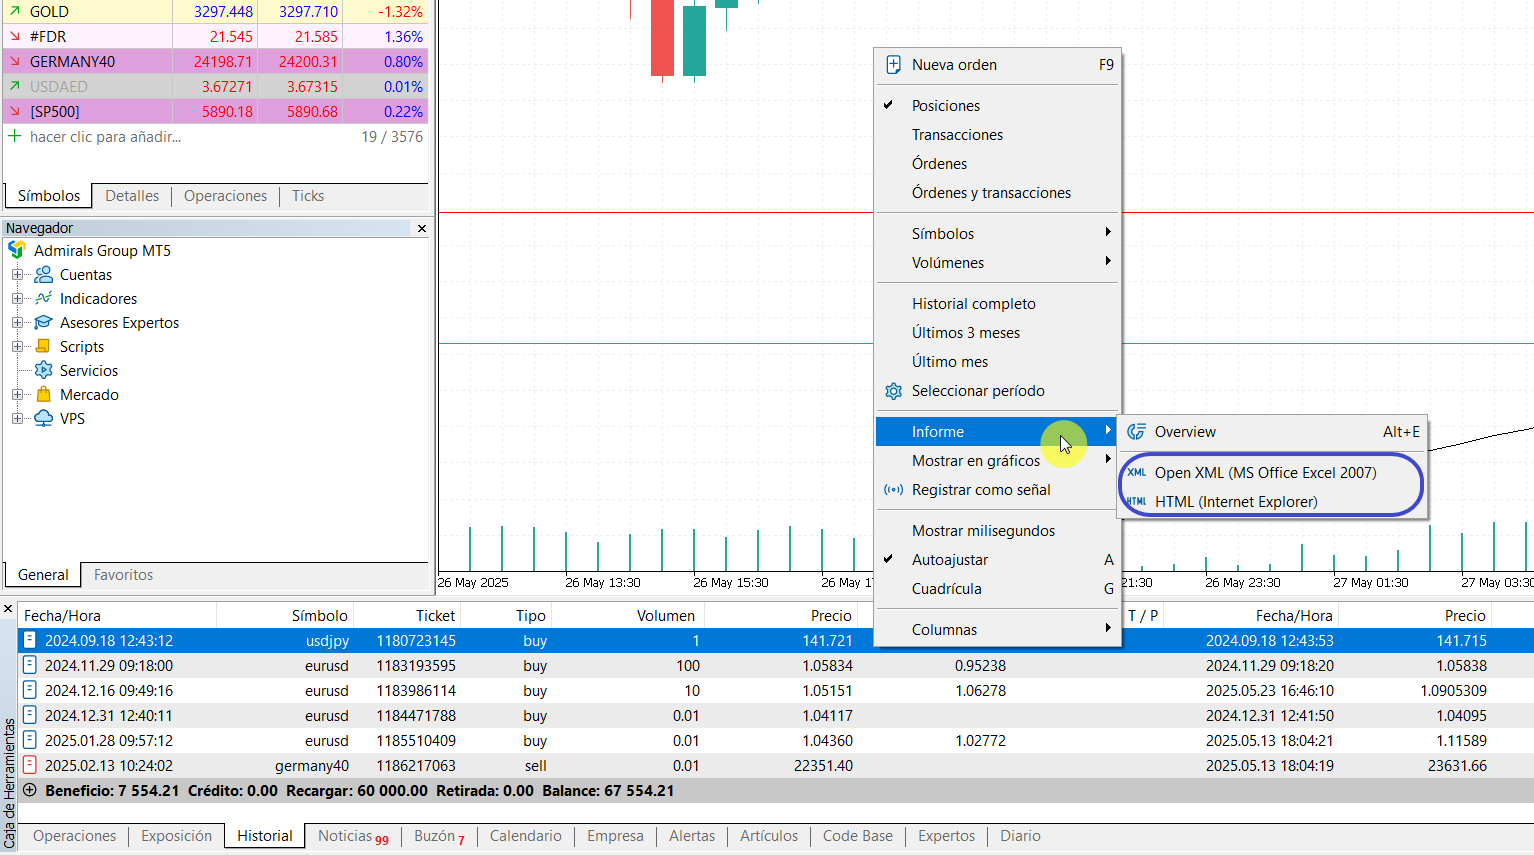Image resolution: width=1534 pixels, height=855 pixels.
Task: Expand the Mercado tree node
Action: (17, 395)
